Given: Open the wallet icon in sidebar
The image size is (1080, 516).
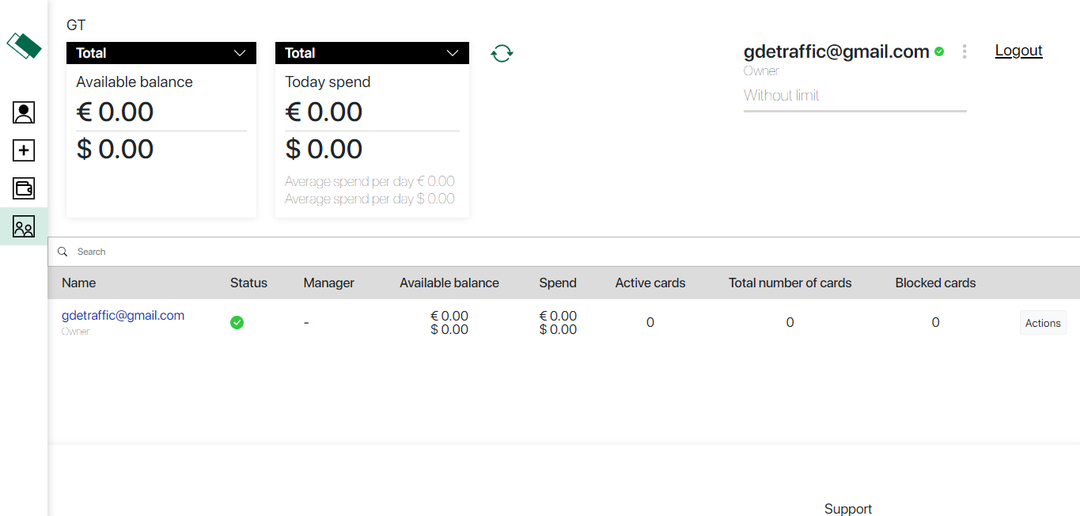Looking at the screenshot, I should click(x=24, y=188).
